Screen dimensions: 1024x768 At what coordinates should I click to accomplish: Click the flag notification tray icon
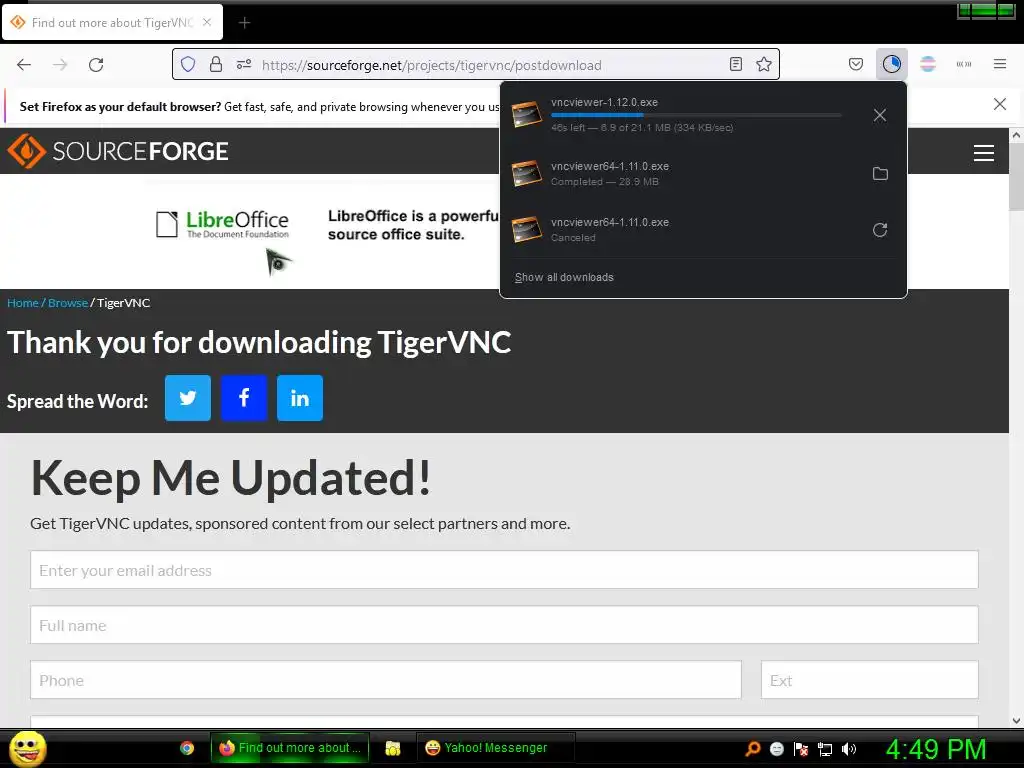801,749
